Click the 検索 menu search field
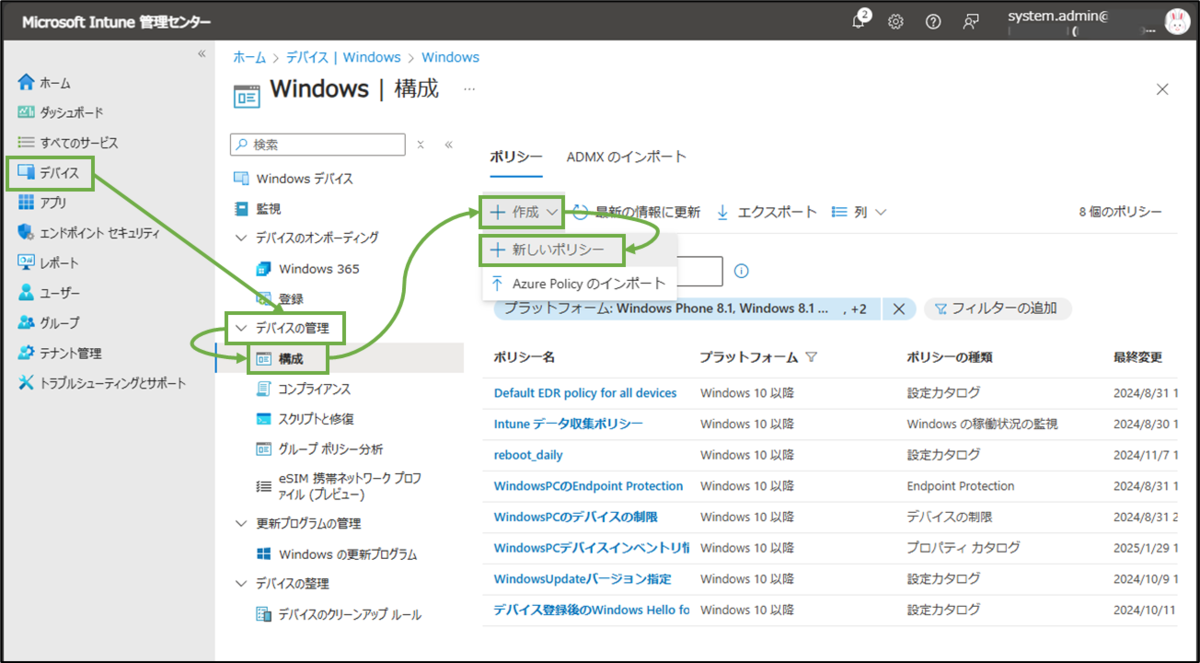Viewport: 1200px width, 663px height. (317, 144)
